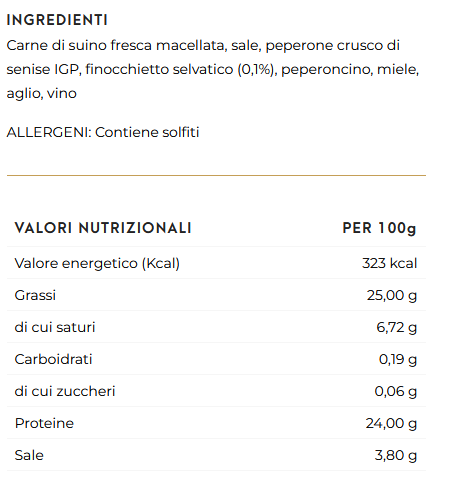Click the 0,19 g carbohydrate value
This screenshot has height=497, width=472.
398,360
